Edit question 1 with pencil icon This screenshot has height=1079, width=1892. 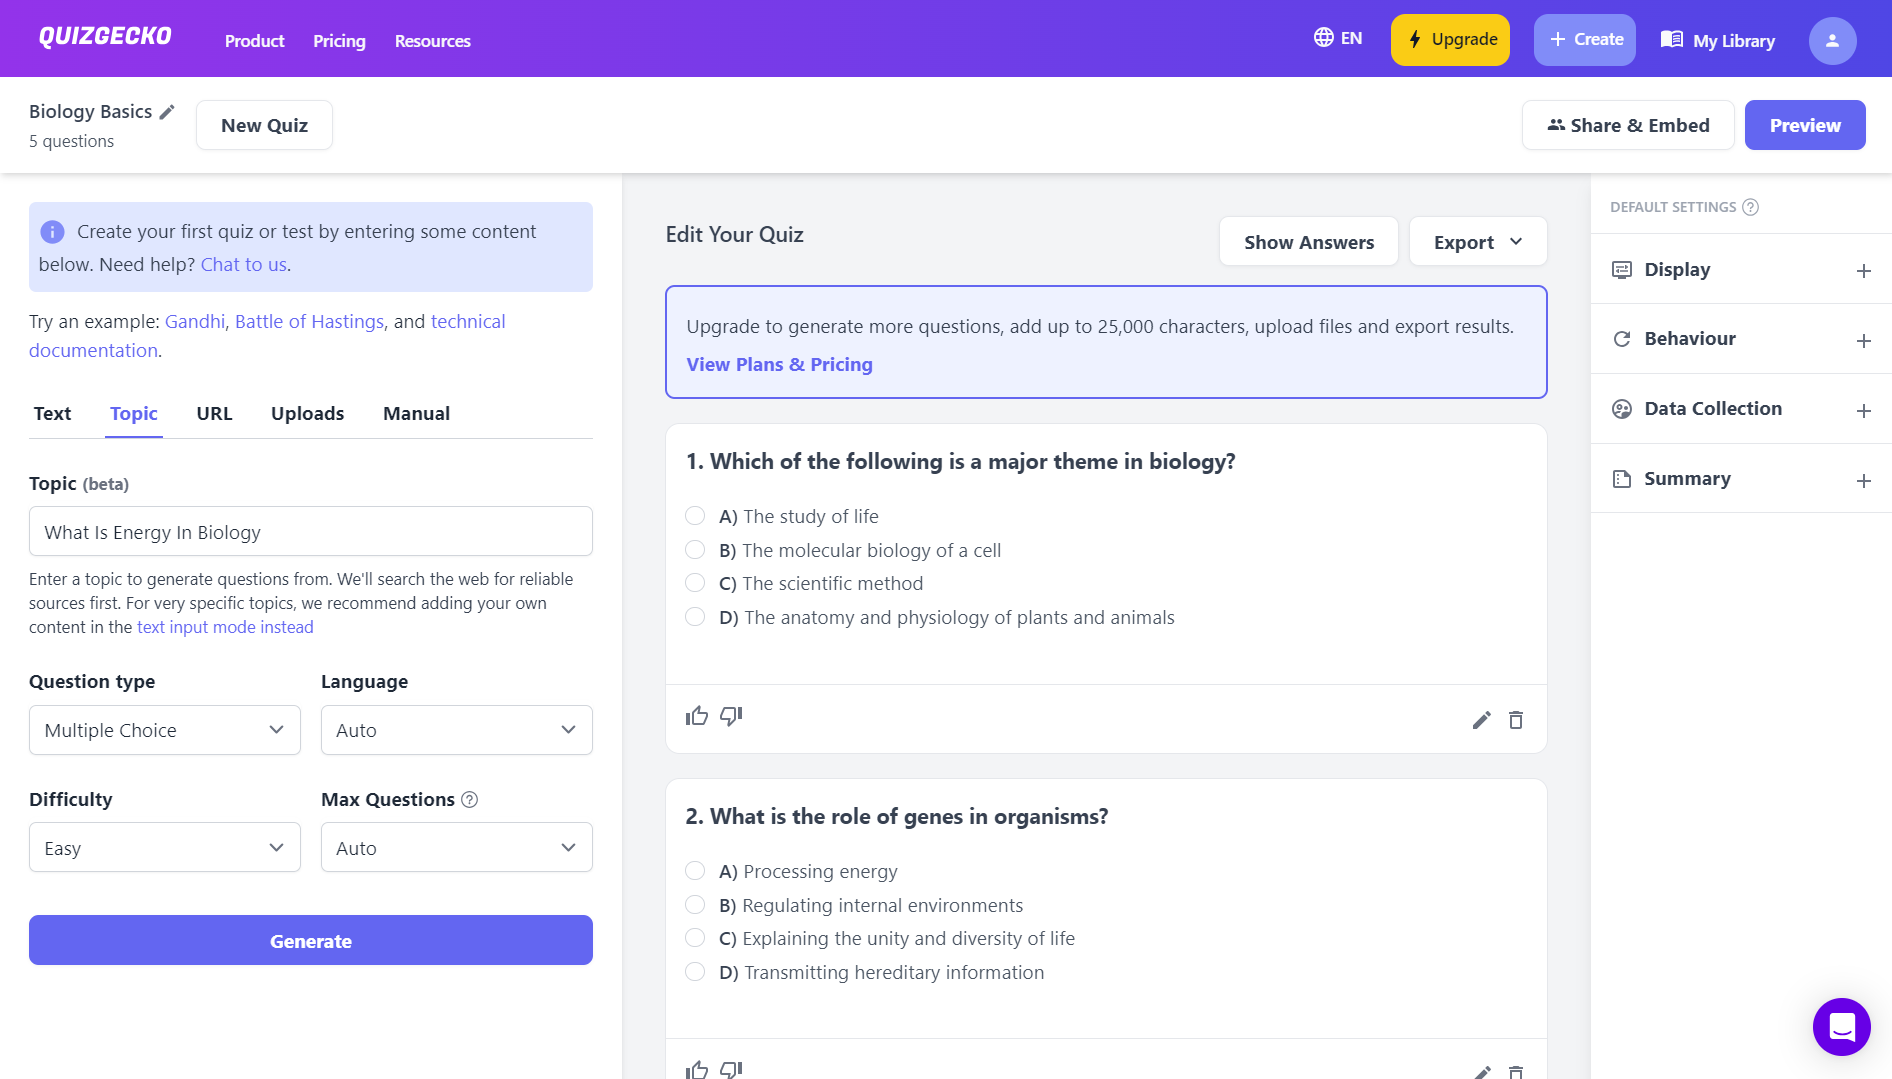point(1482,720)
